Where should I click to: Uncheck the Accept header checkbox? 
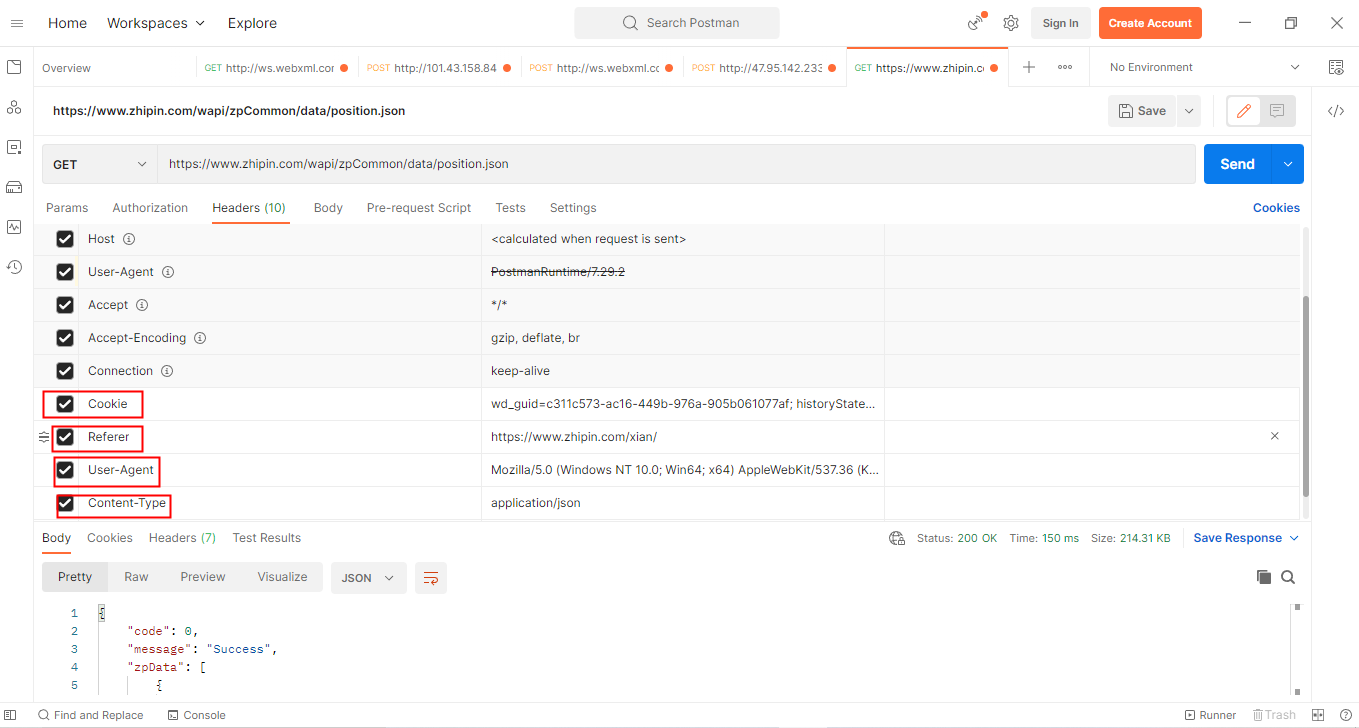coord(65,305)
